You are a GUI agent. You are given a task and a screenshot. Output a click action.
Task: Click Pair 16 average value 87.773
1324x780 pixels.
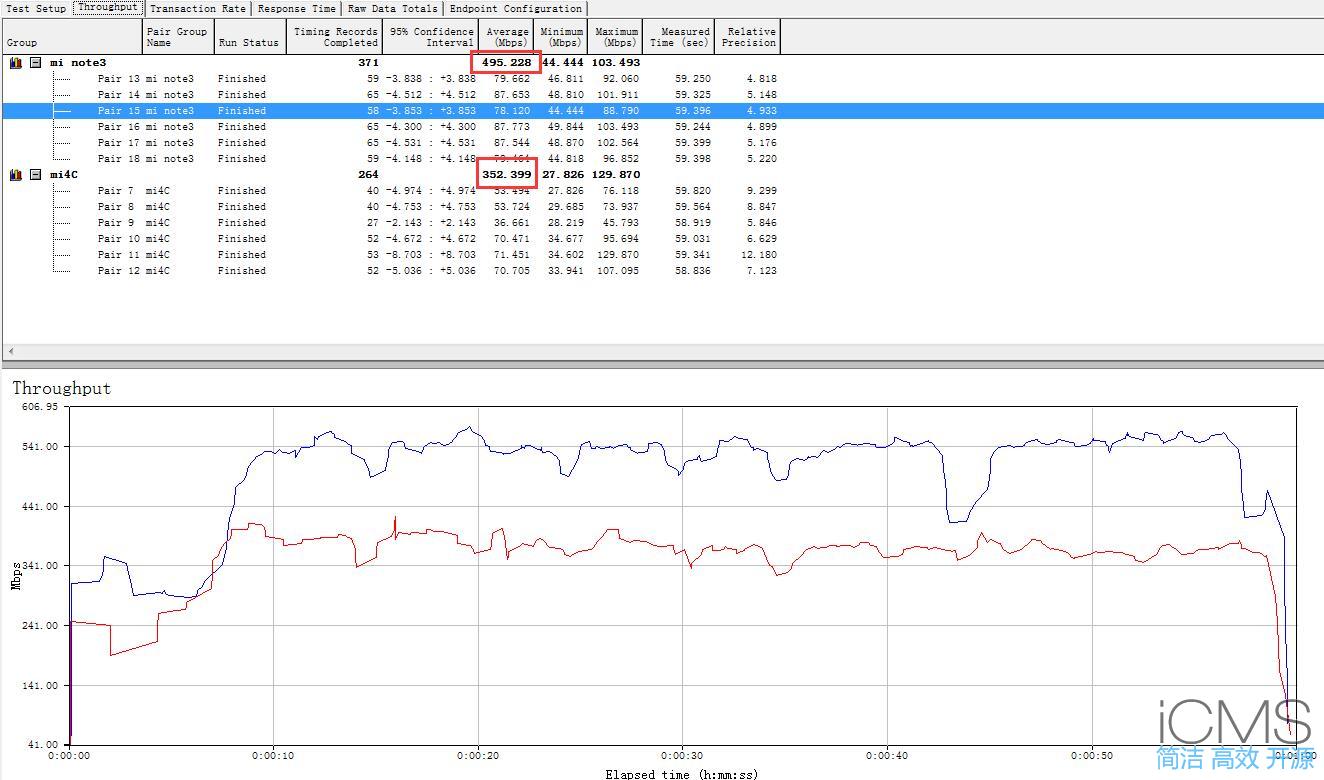[512, 127]
